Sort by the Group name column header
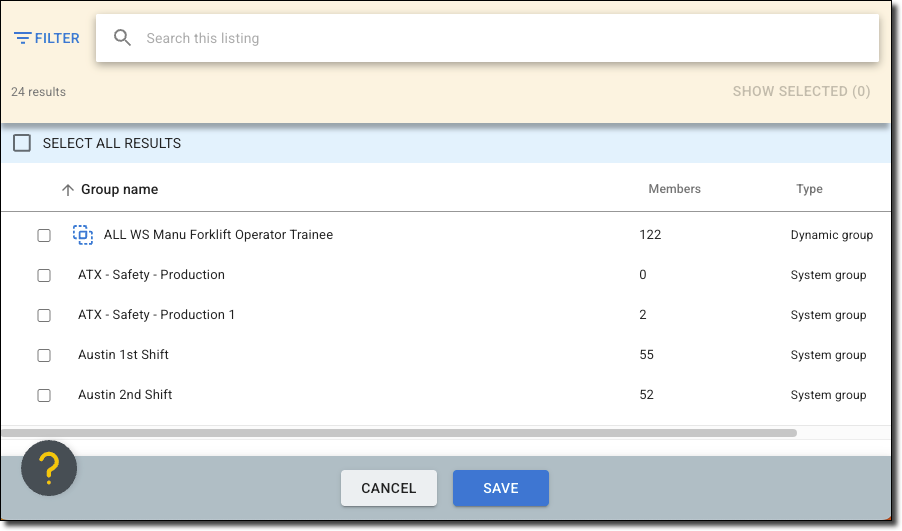The image size is (902, 531). [x=119, y=189]
